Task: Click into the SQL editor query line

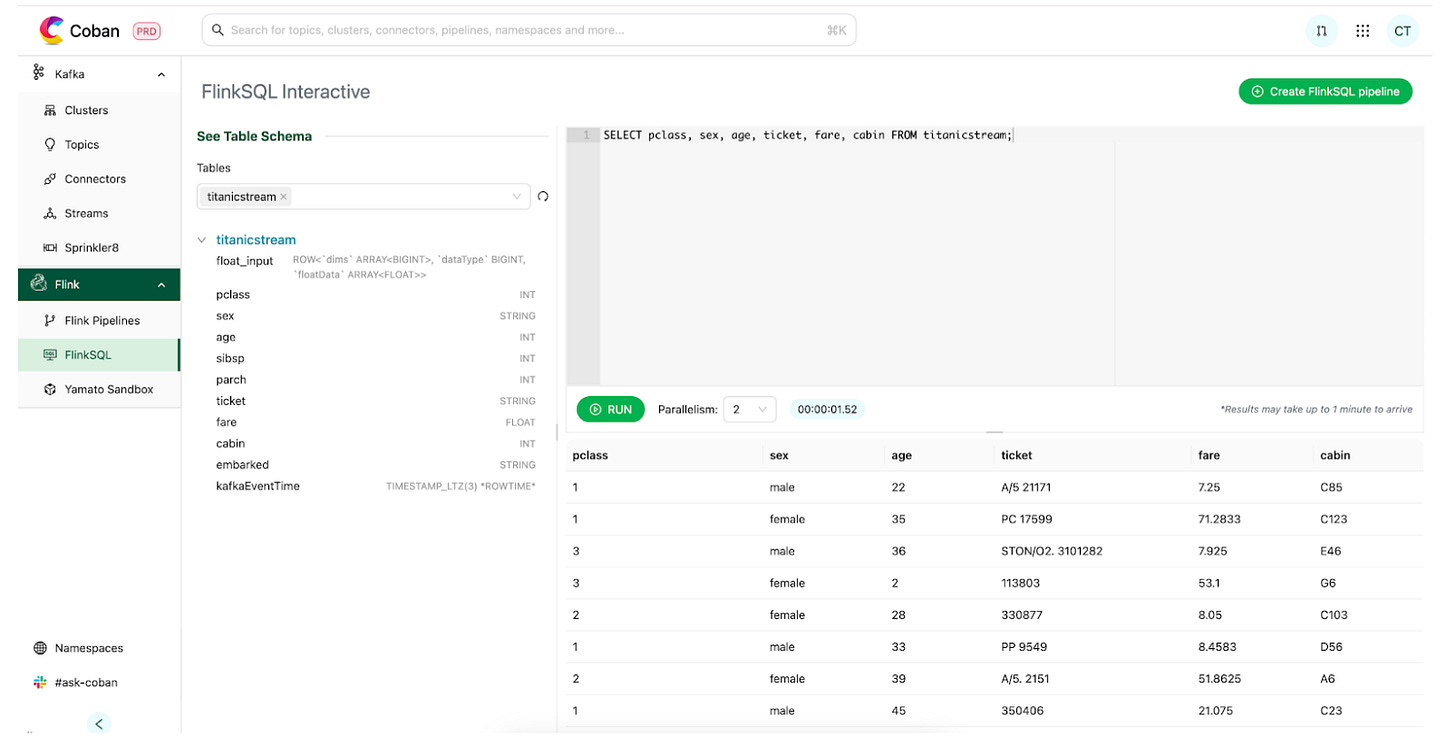Action: [808, 135]
